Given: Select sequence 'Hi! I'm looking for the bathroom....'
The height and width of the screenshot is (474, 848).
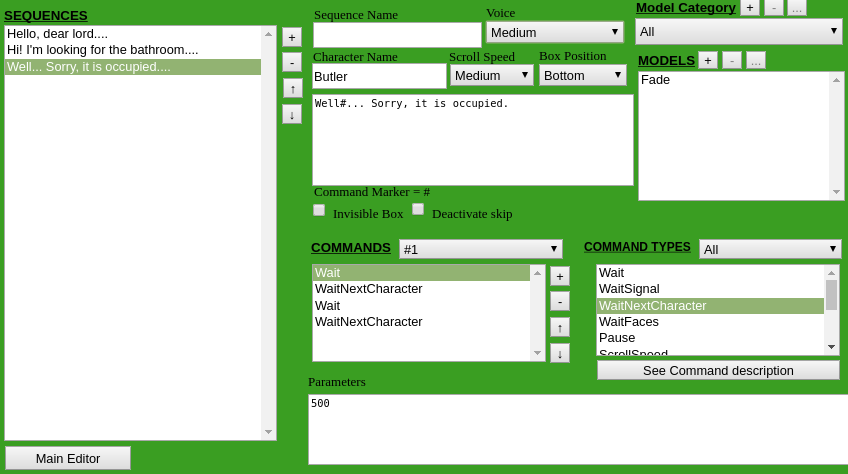Looking at the screenshot, I should coord(133,50).
